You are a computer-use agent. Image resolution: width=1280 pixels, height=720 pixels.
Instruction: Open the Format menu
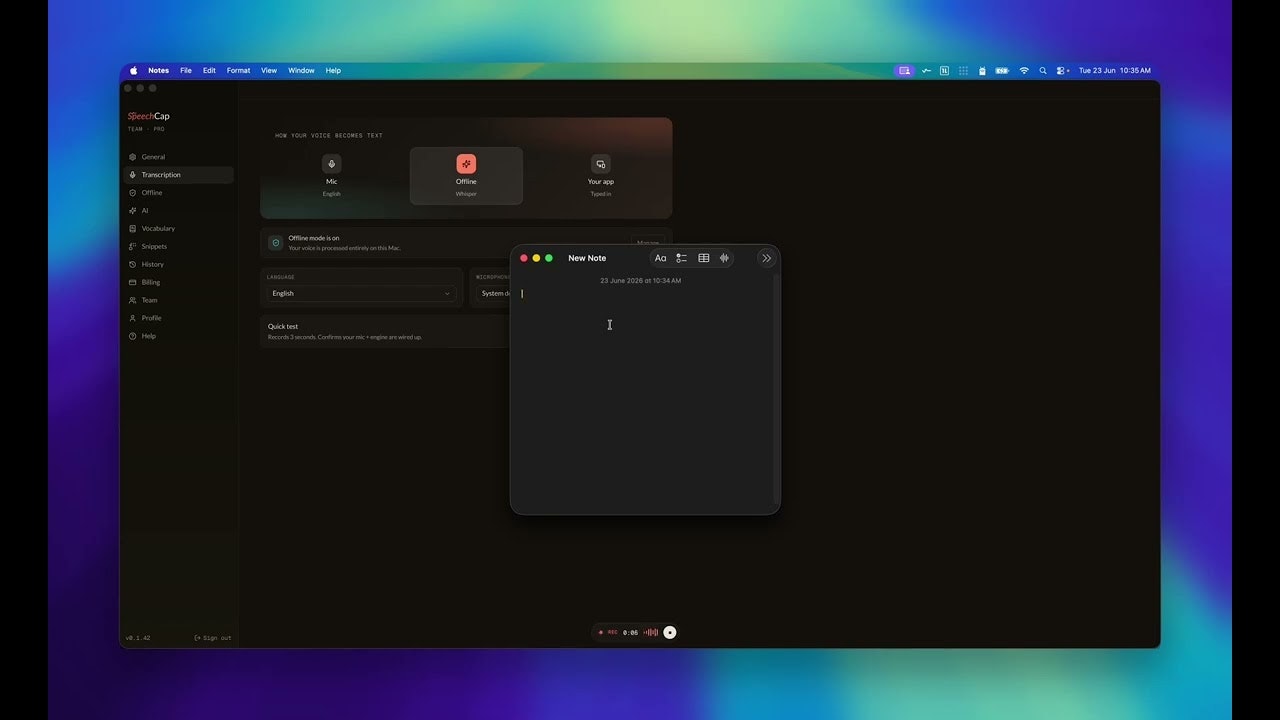click(x=238, y=71)
